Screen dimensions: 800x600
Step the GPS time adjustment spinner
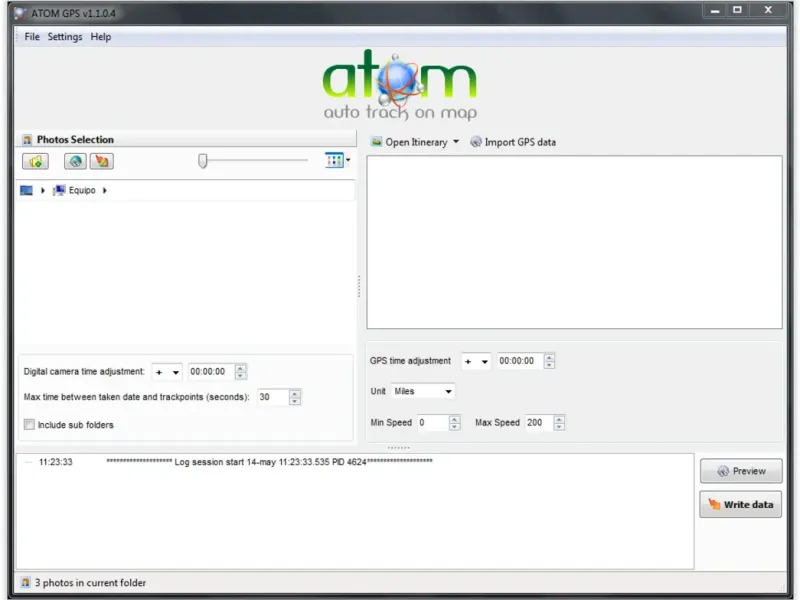(549, 361)
